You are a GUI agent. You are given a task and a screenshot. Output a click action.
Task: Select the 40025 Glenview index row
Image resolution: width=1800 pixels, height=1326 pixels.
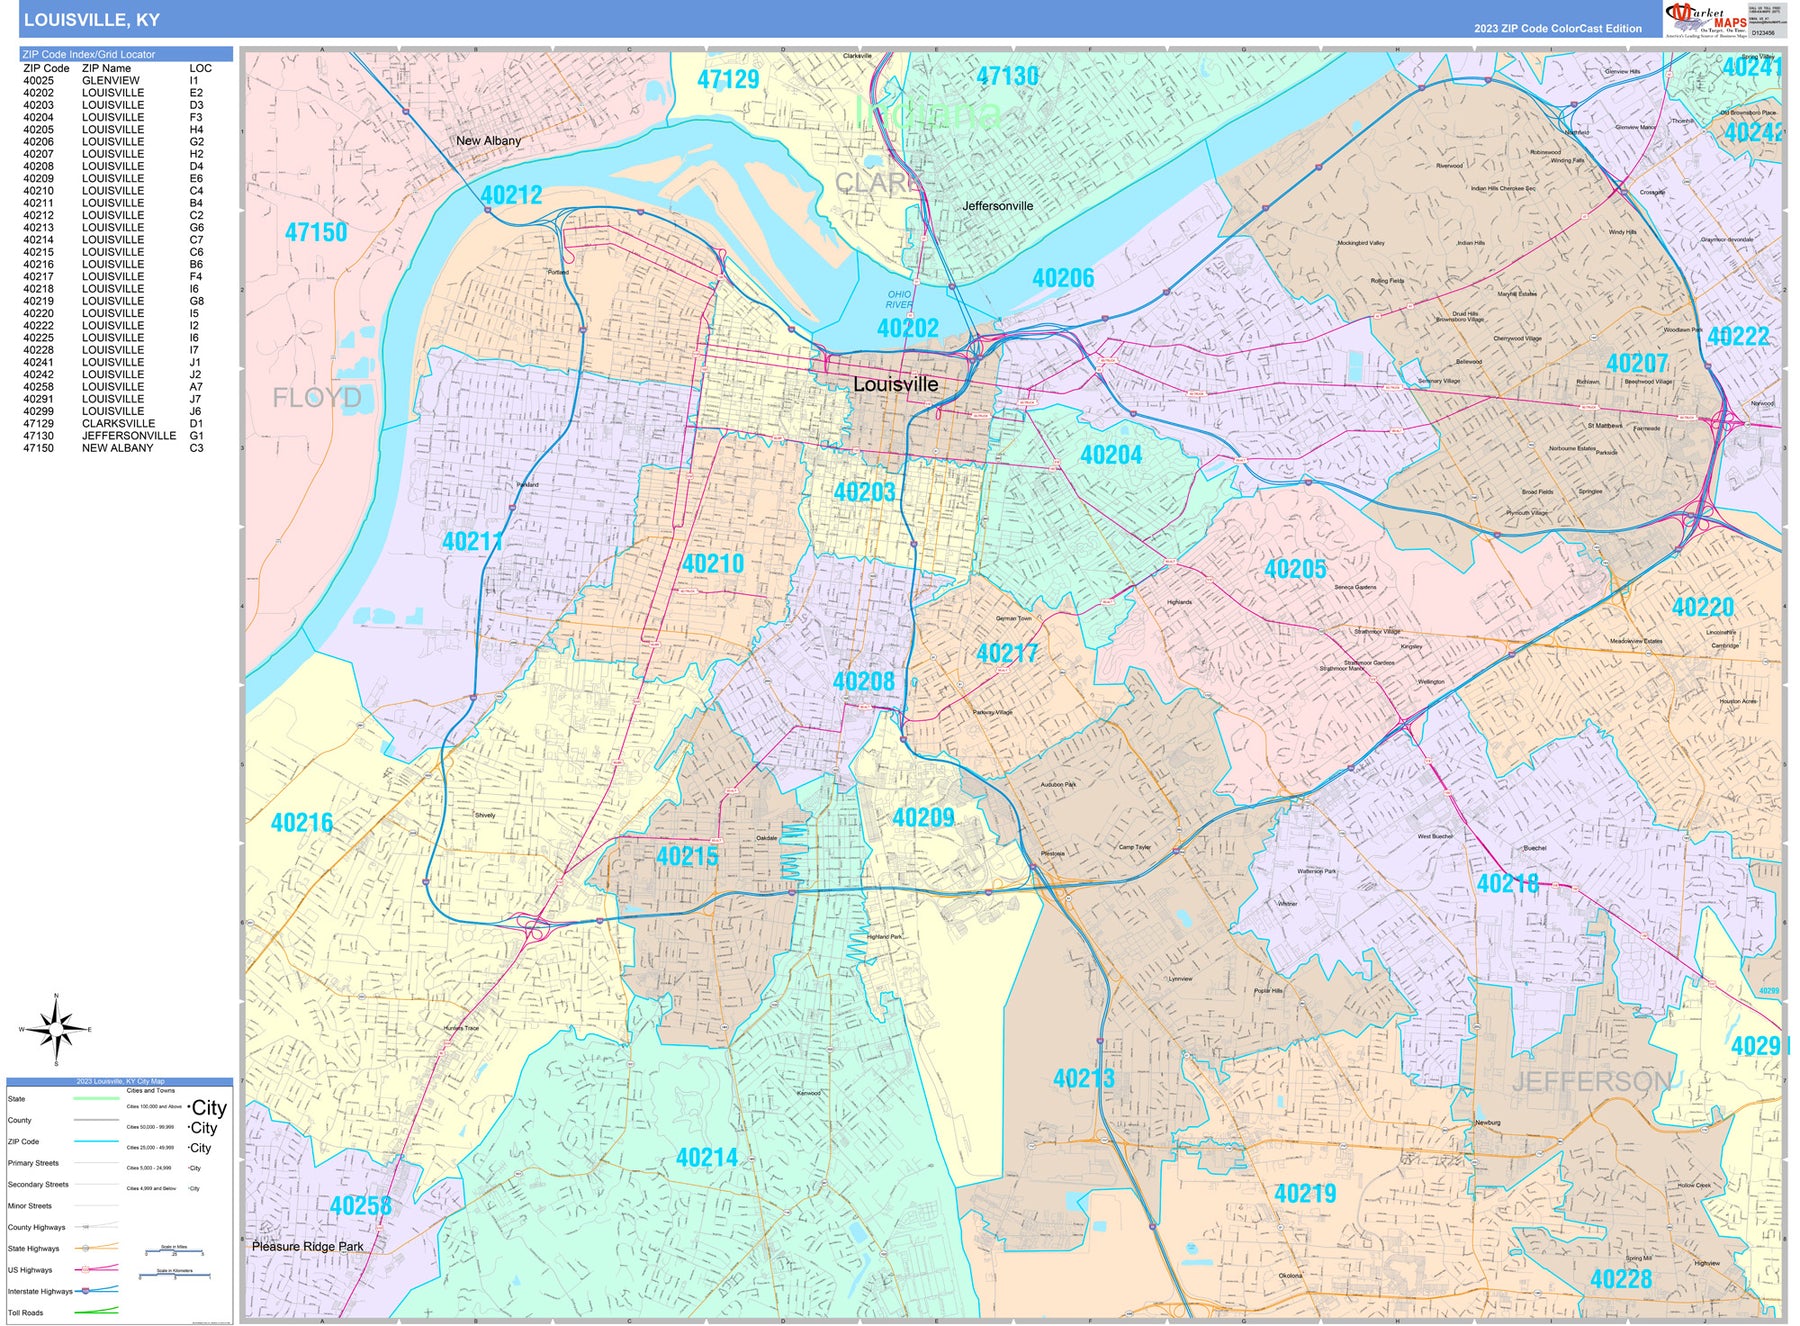coord(113,81)
